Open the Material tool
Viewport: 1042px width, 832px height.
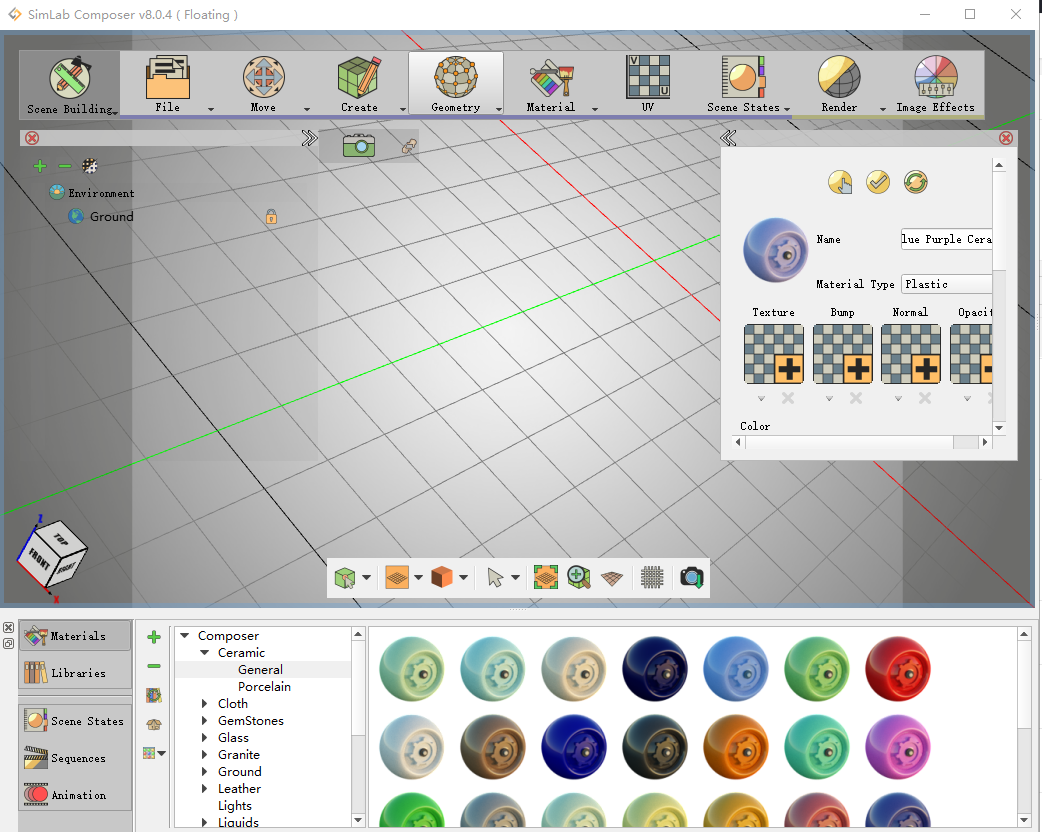(551, 84)
